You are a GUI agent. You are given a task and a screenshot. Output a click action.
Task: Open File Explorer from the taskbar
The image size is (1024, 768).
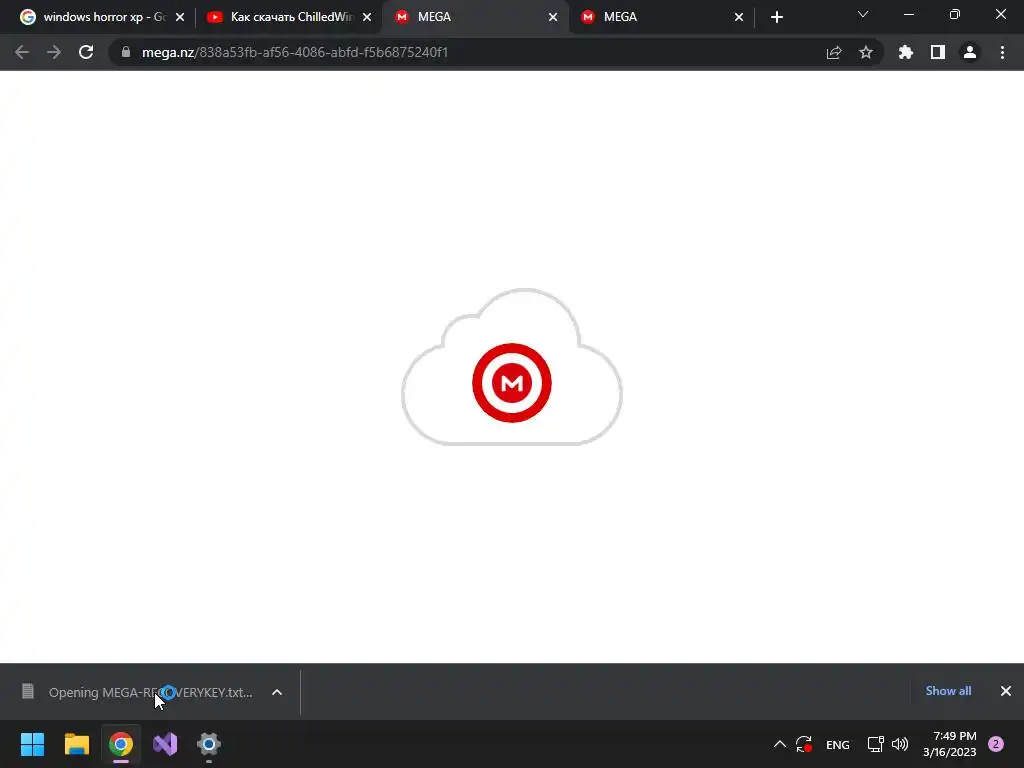[77, 744]
